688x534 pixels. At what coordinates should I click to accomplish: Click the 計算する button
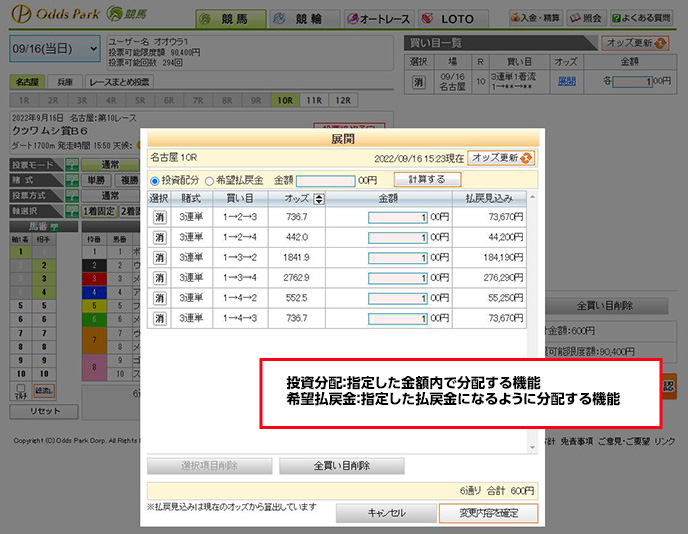click(x=427, y=179)
